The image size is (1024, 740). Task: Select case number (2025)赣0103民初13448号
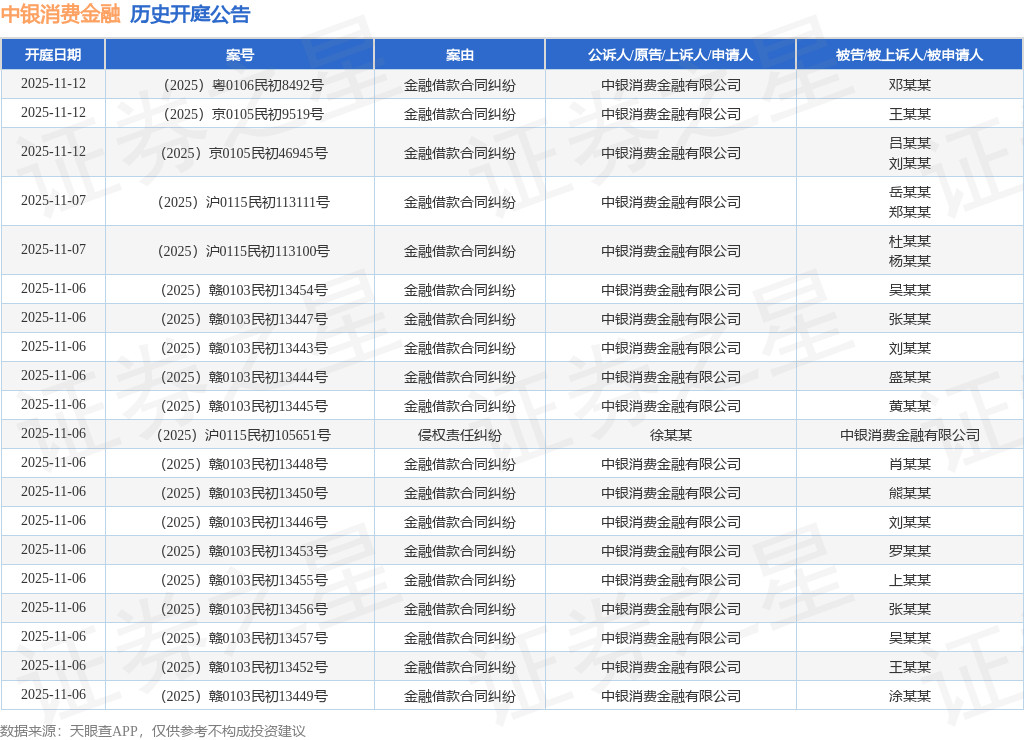244,464
